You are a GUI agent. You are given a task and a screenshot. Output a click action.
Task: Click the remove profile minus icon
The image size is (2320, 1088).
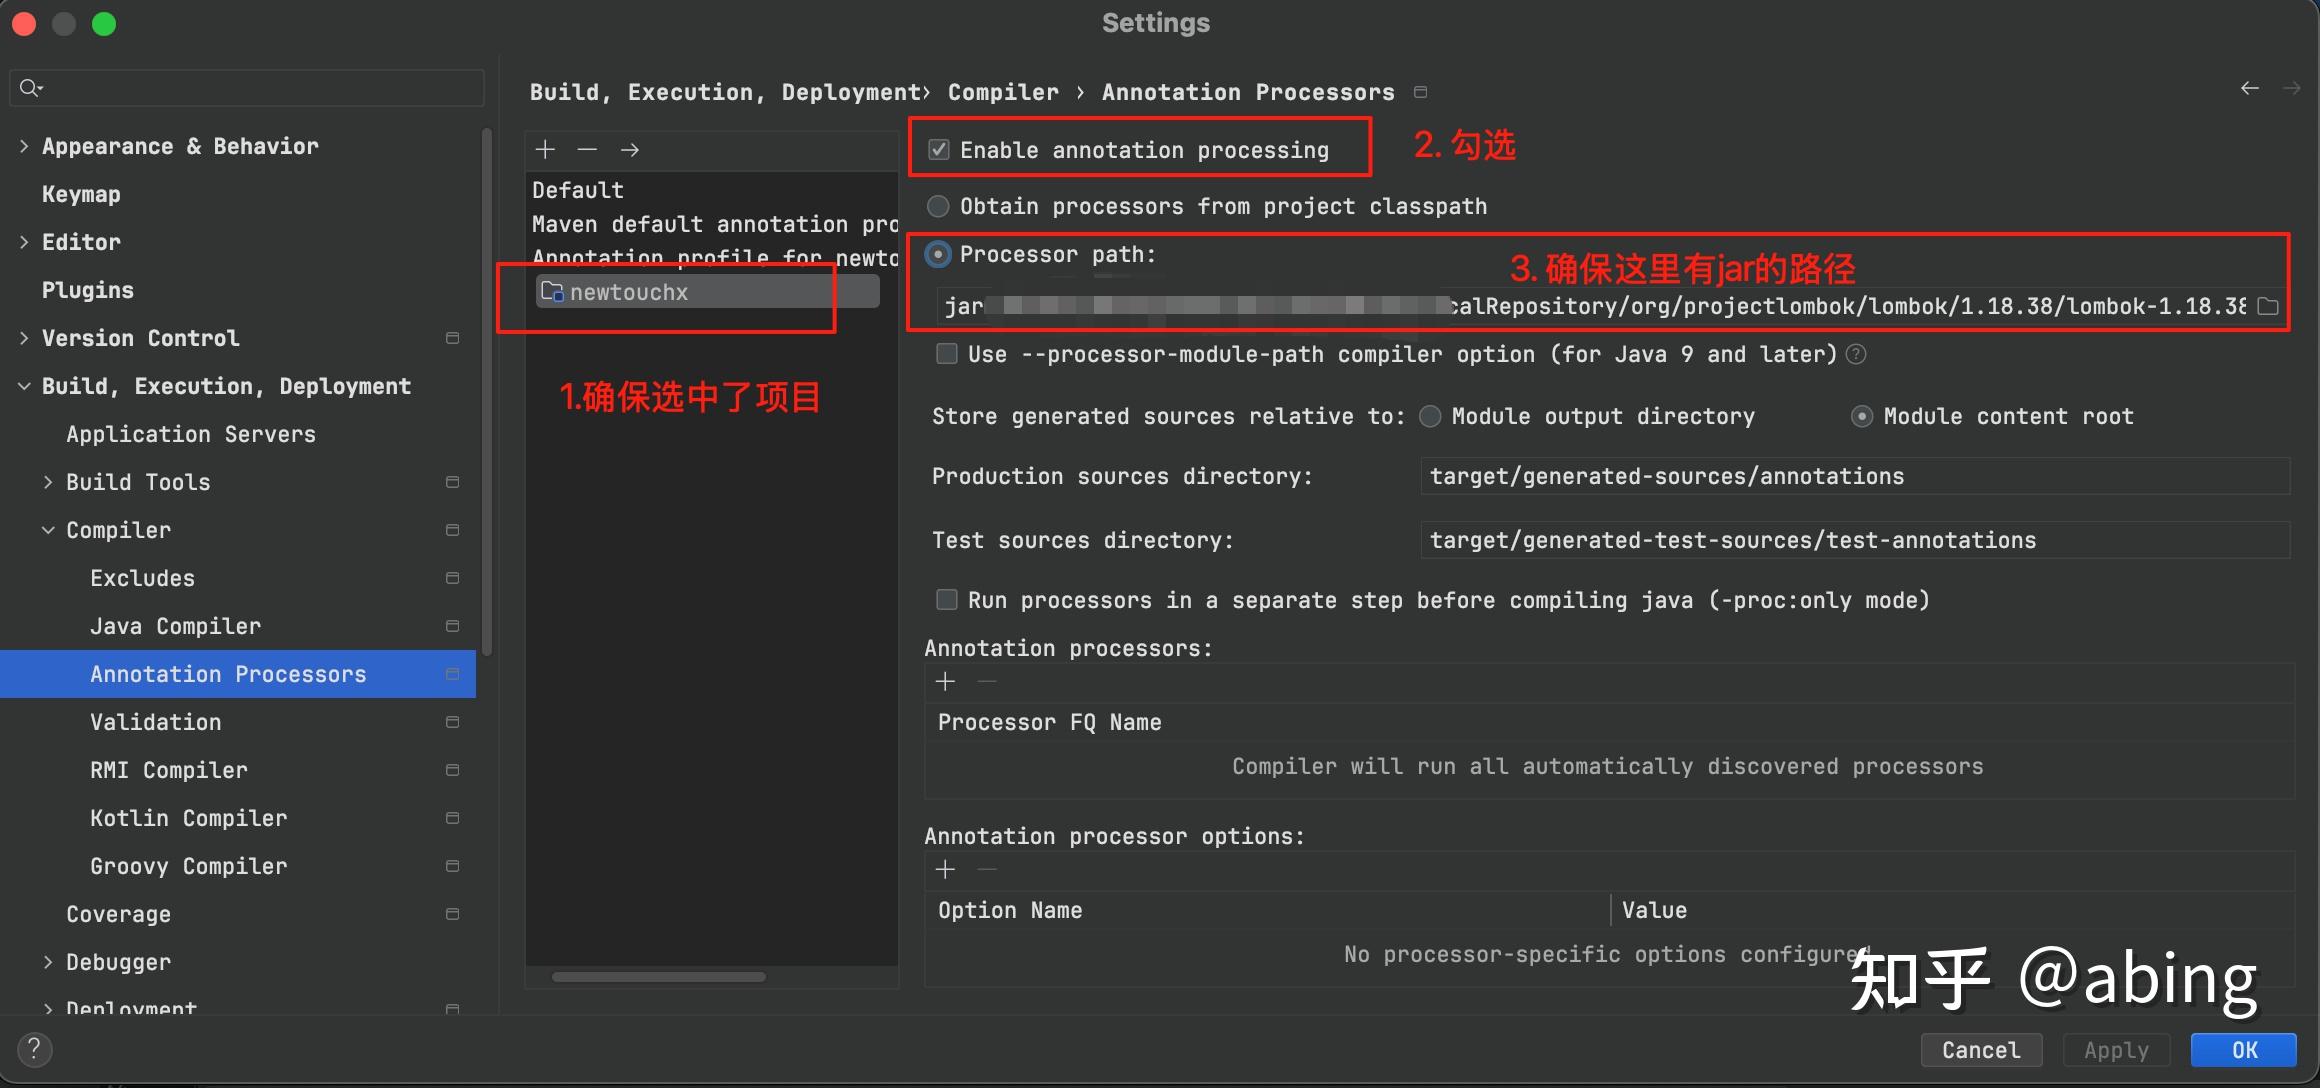coord(587,150)
